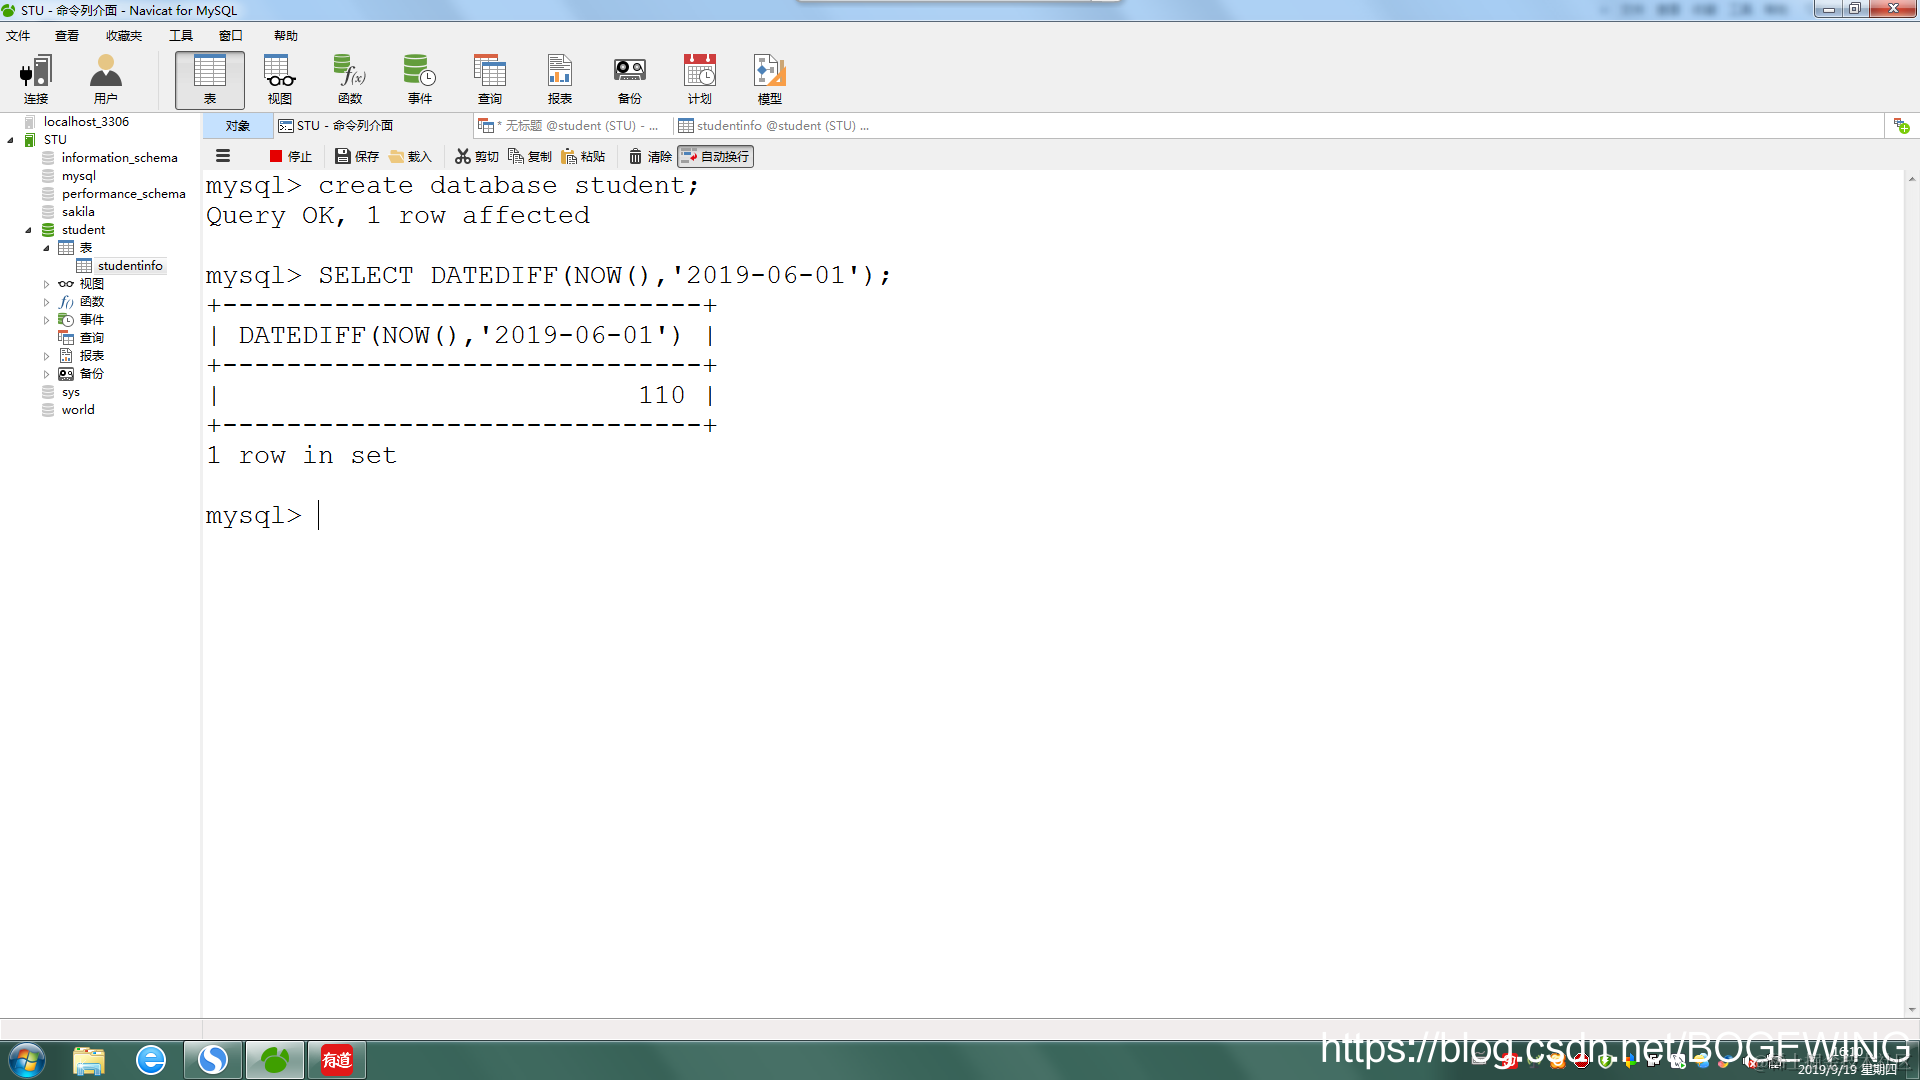Click the hamburger menu in console toolbar
Image resolution: width=1920 pixels, height=1080 pixels.
pyautogui.click(x=223, y=156)
